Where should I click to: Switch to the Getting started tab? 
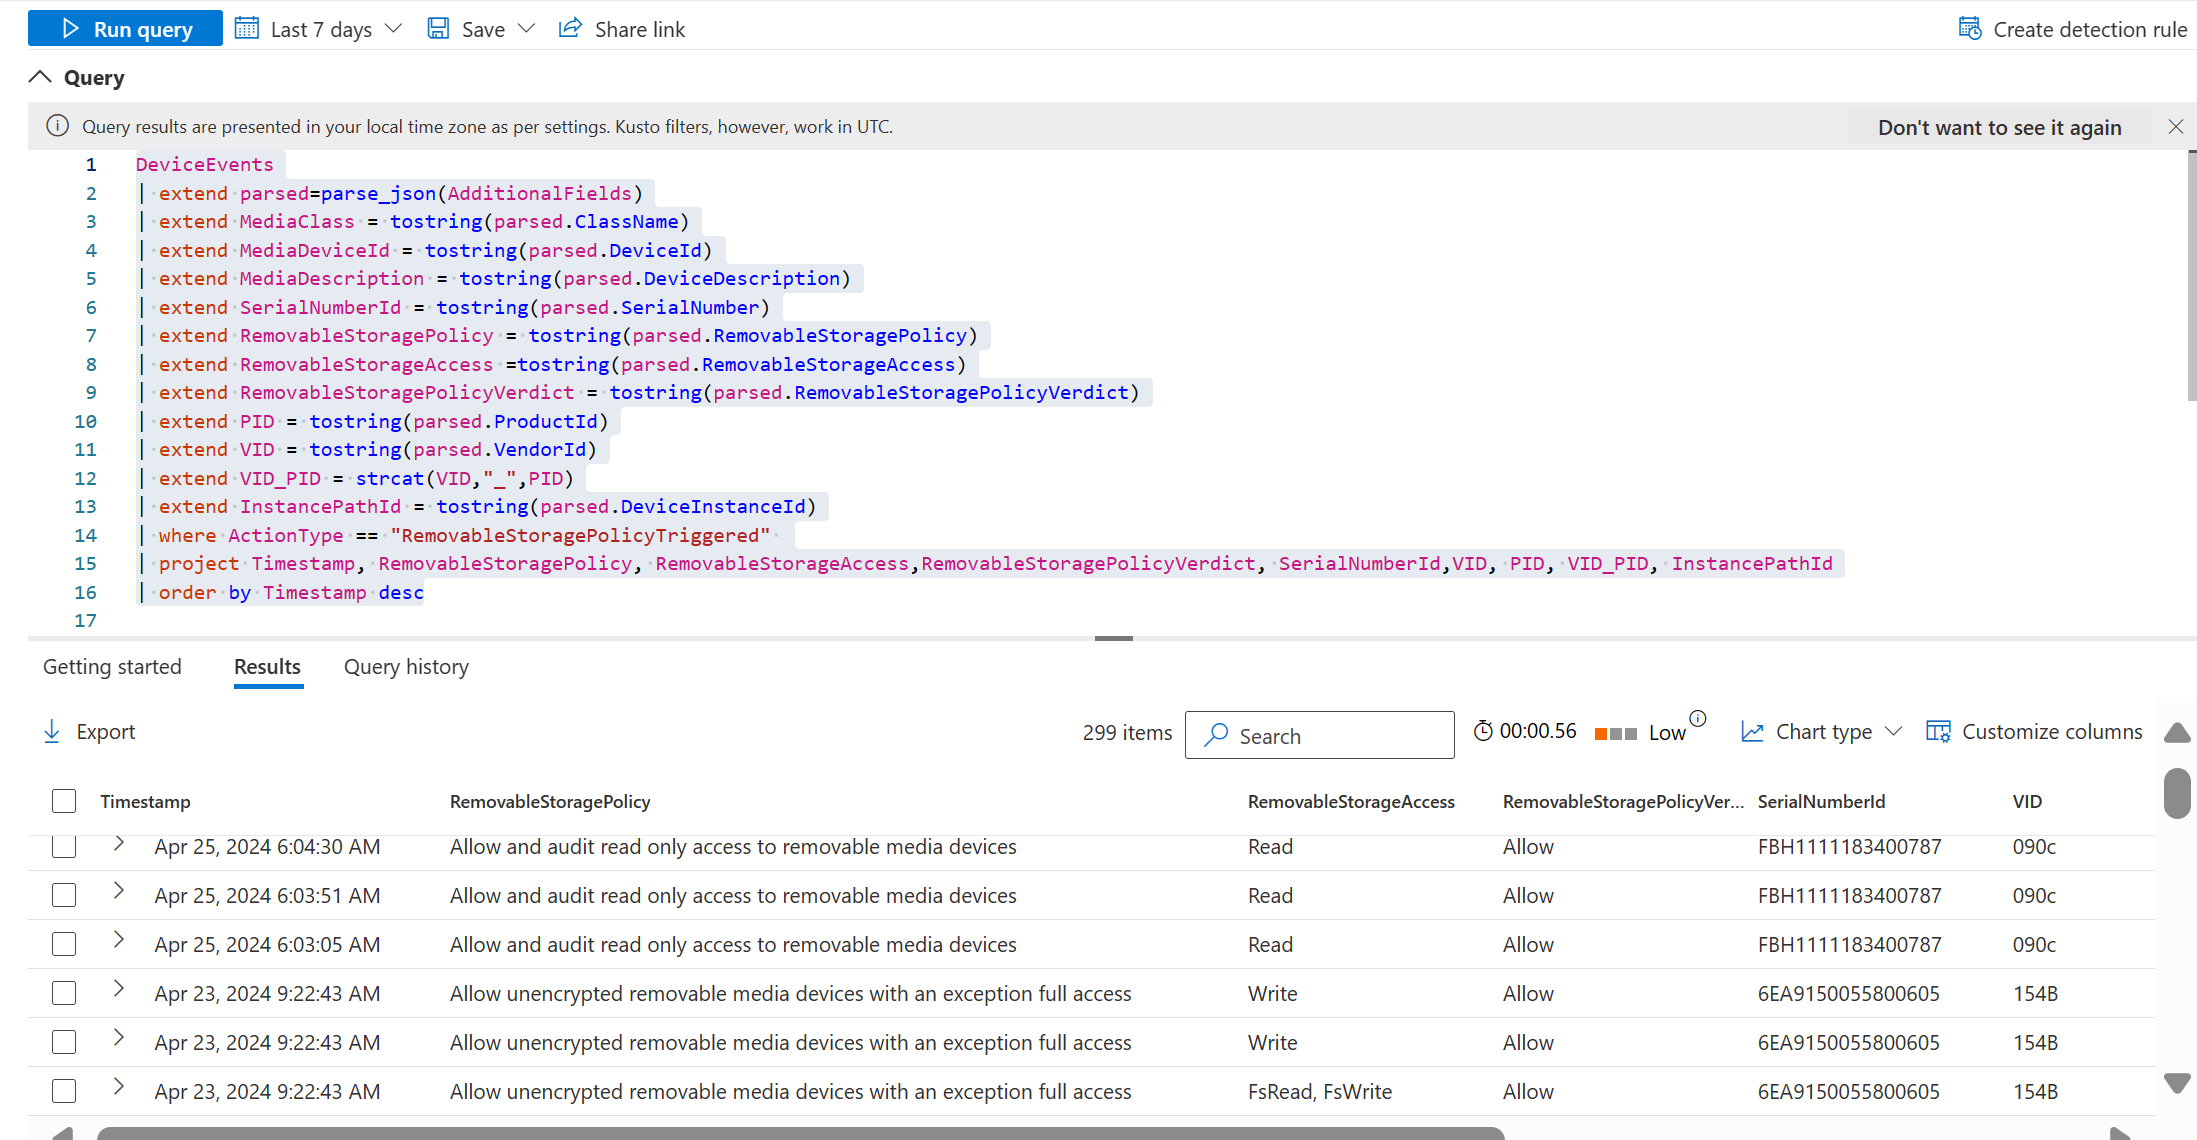pos(112,667)
